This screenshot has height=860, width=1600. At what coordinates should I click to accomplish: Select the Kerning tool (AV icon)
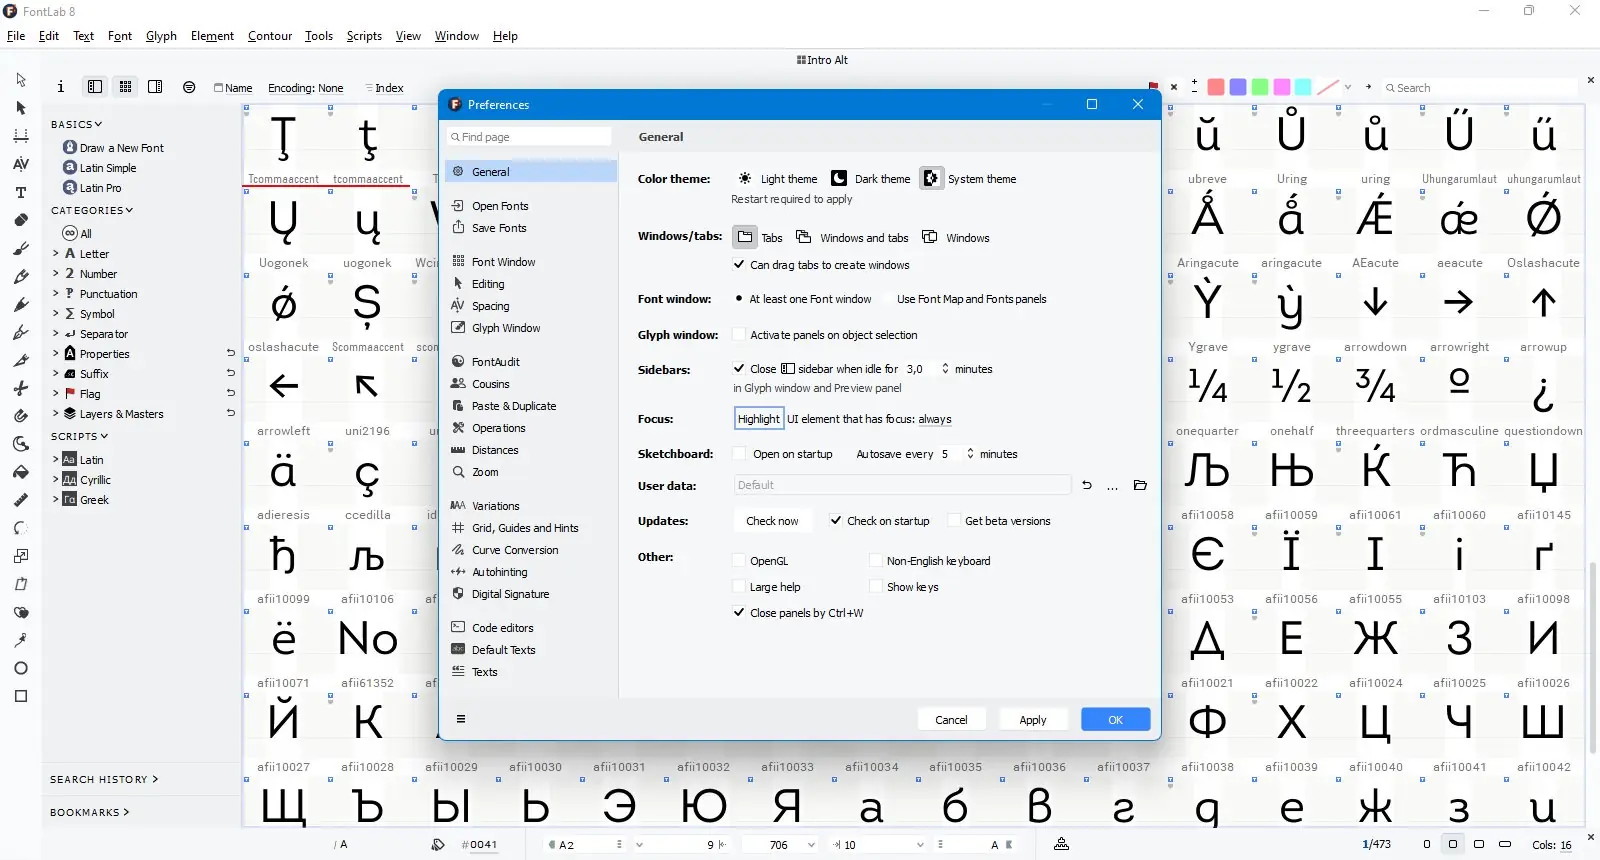click(21, 164)
